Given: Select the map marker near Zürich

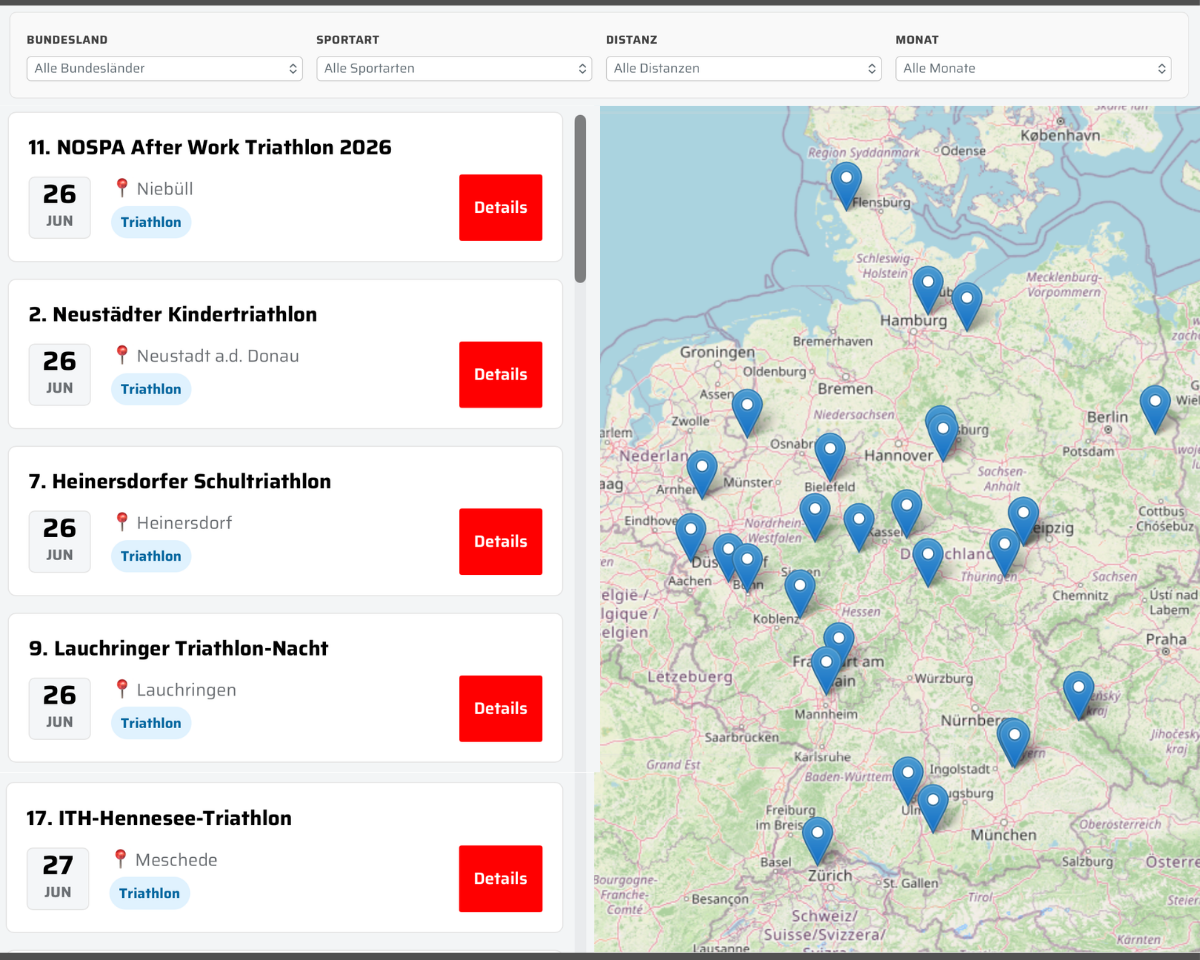Looking at the screenshot, I should pyautogui.click(x=817, y=841).
